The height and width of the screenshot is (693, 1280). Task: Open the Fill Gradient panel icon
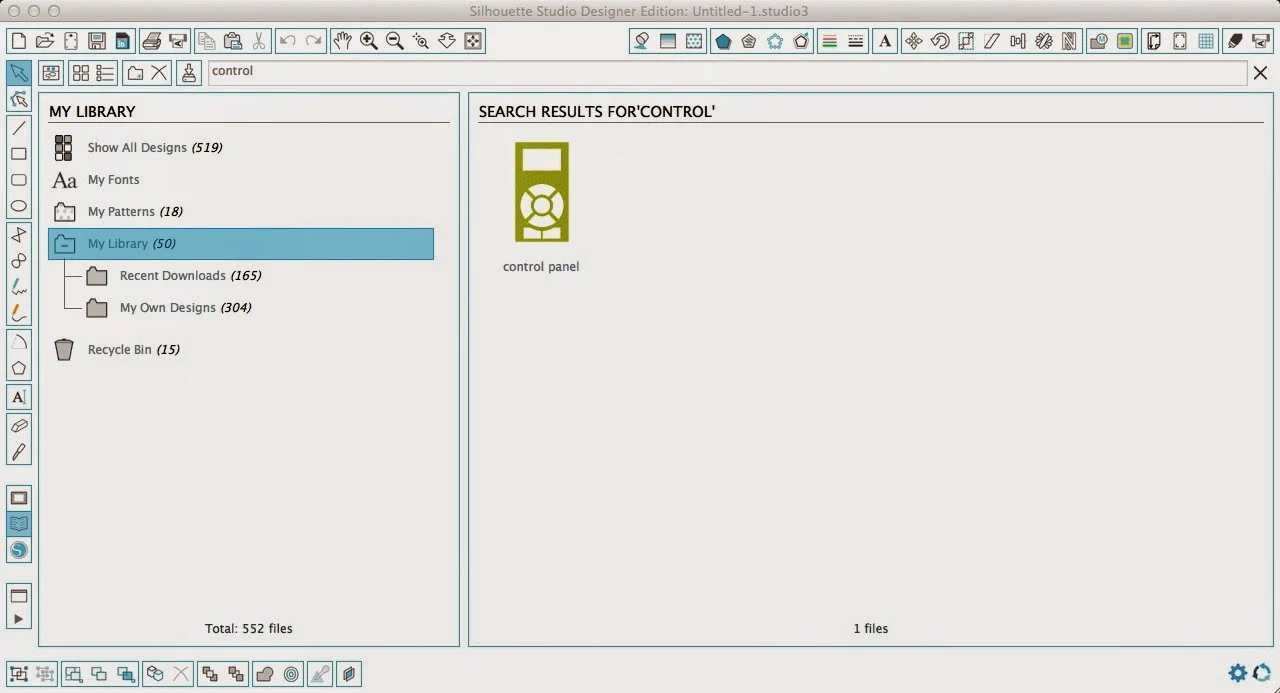(x=668, y=41)
